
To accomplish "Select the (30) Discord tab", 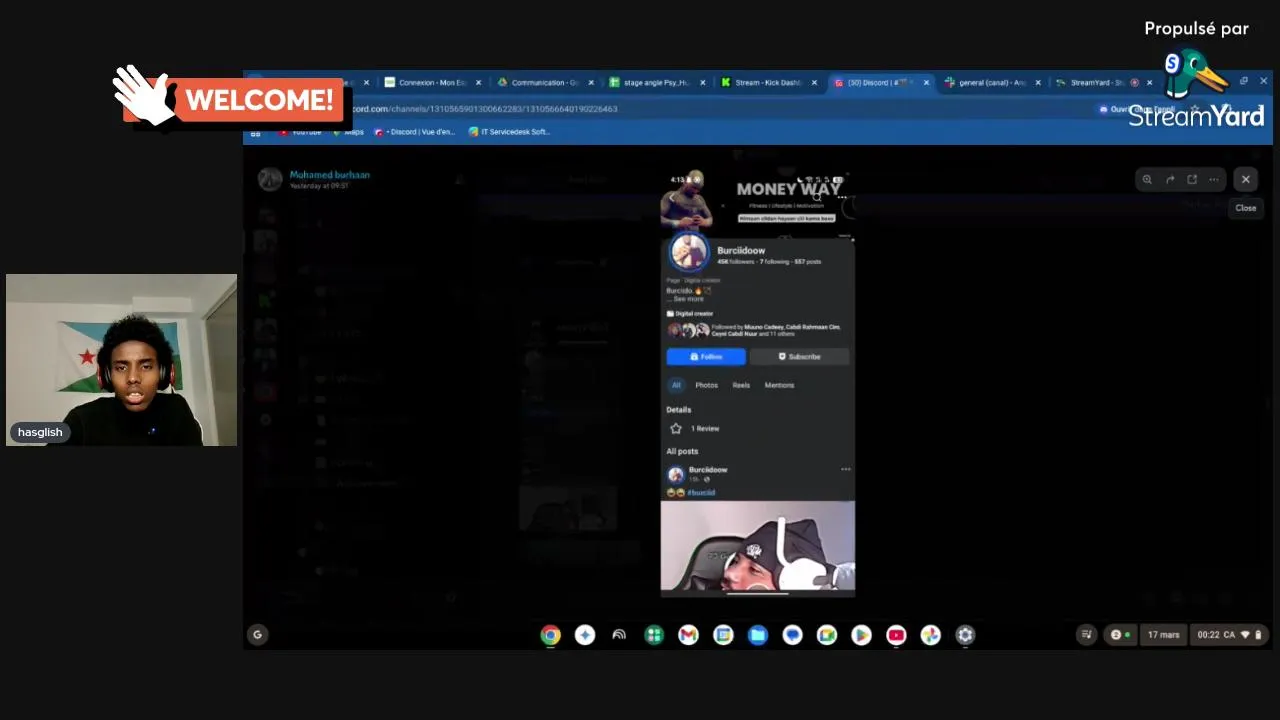I will coord(880,83).
